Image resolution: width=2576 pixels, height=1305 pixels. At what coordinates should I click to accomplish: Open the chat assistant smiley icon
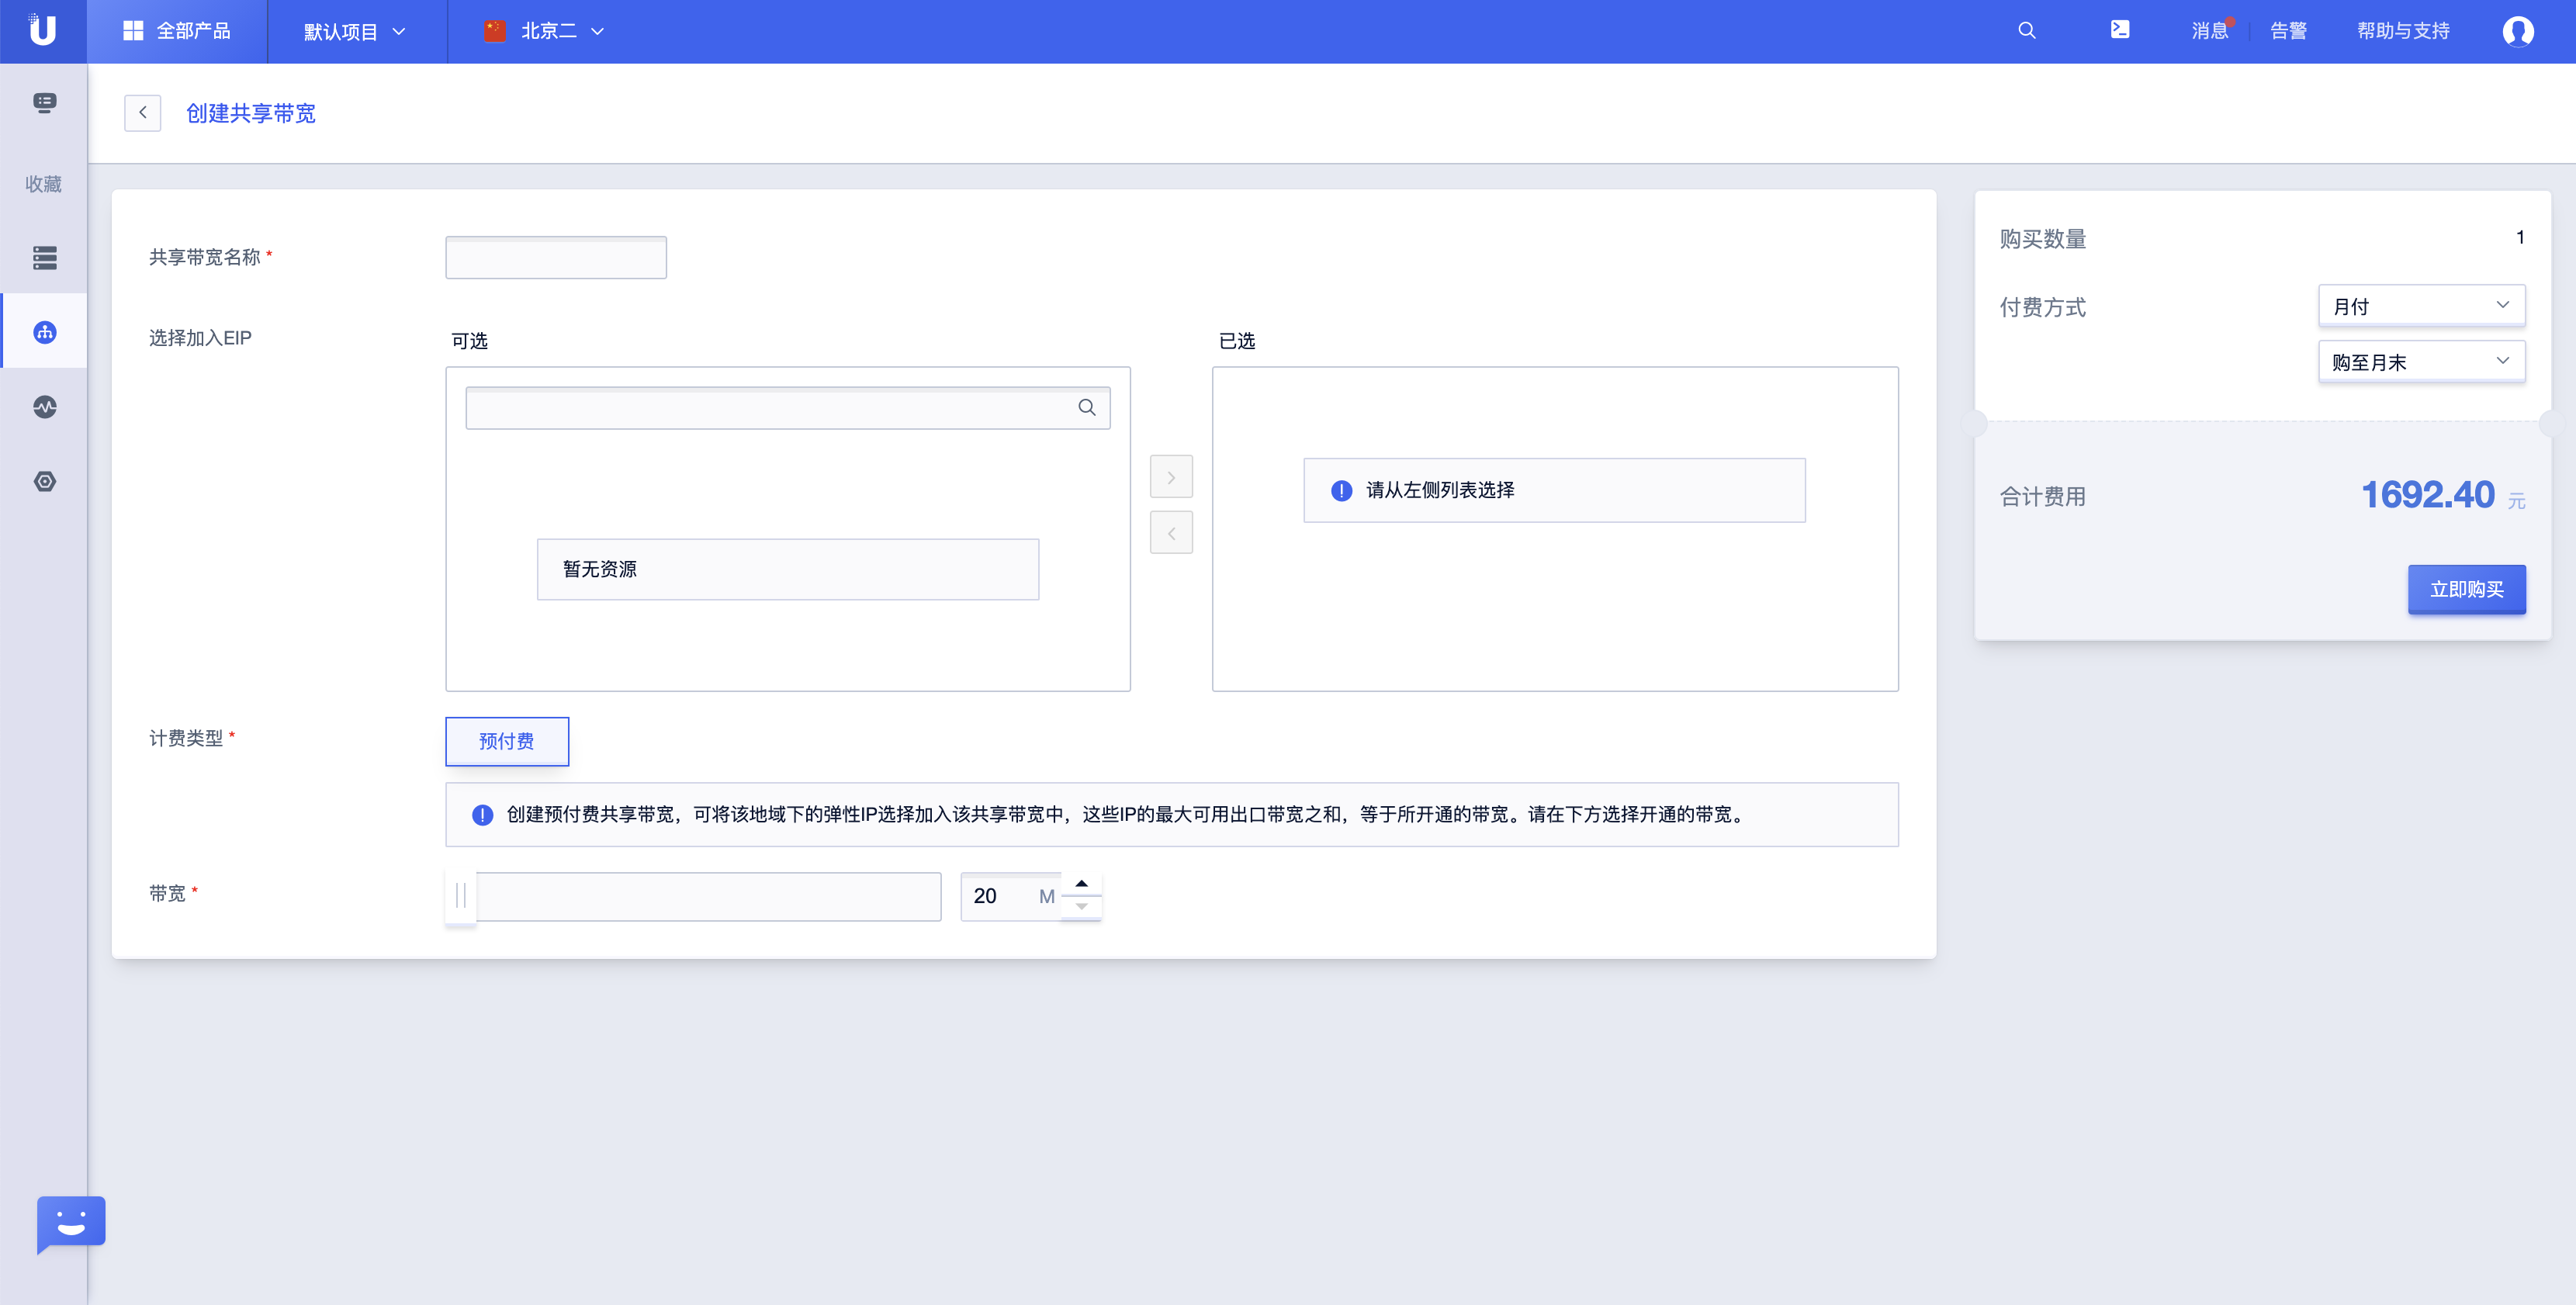(x=71, y=1222)
